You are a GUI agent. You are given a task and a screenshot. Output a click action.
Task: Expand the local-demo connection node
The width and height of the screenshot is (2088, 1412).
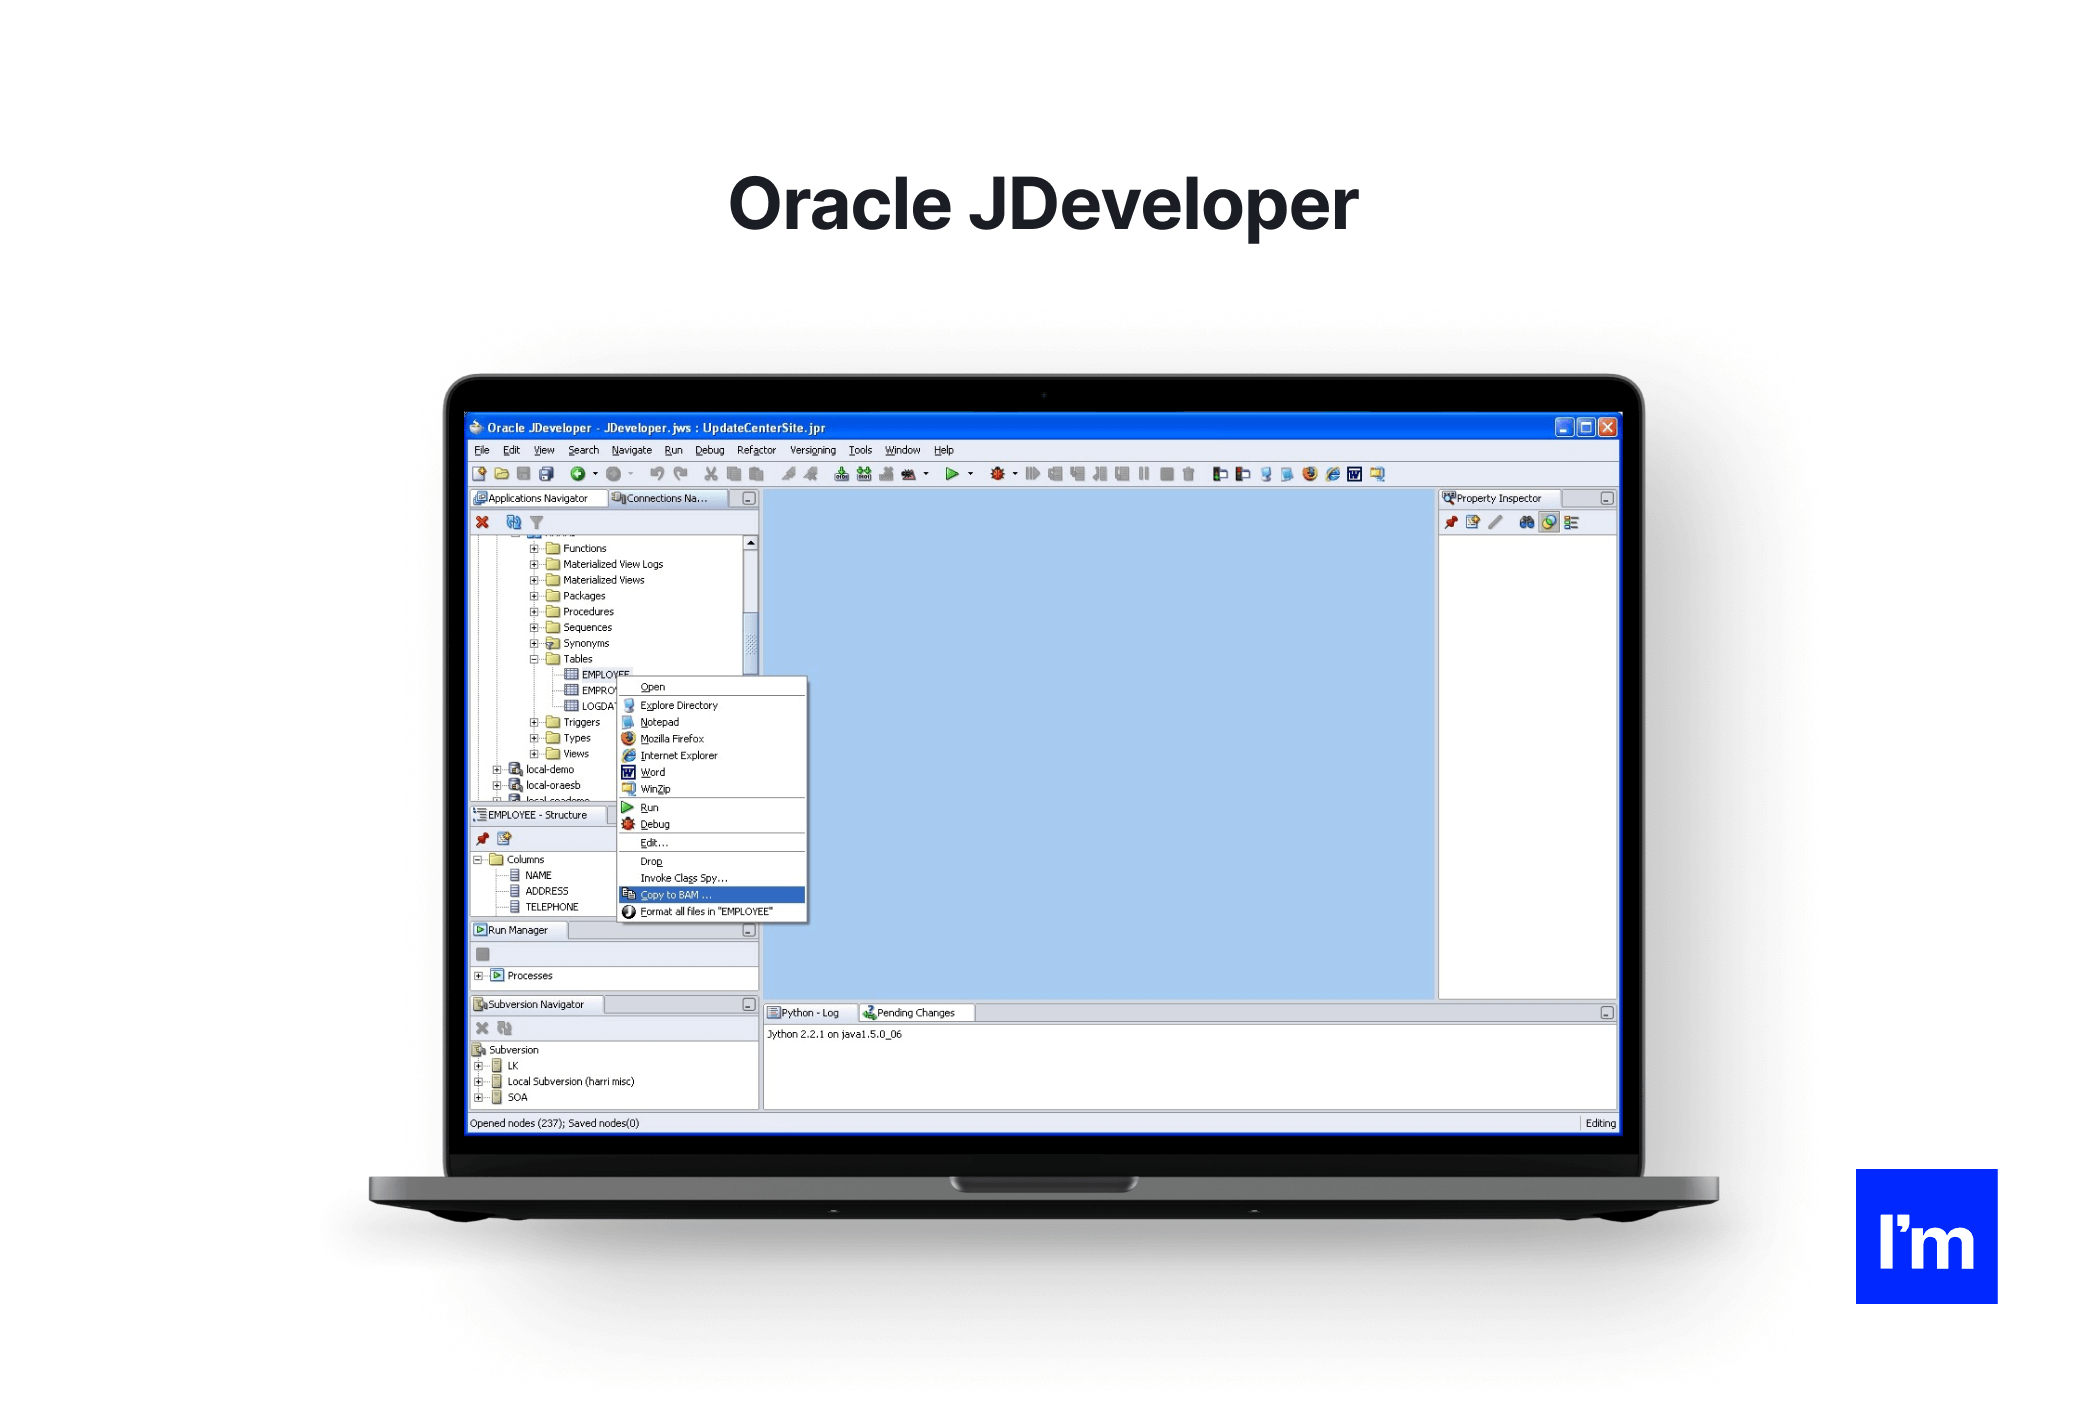[x=497, y=770]
